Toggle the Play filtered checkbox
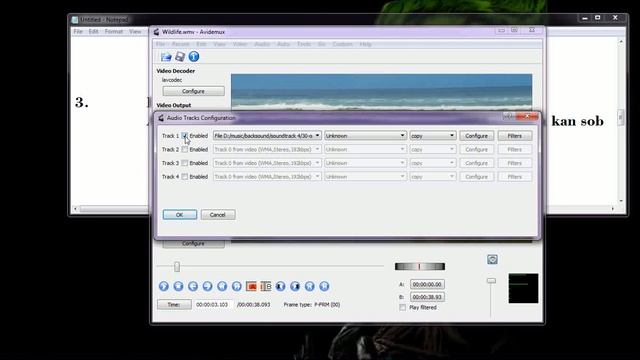Viewport: 640px width, 360px height. pos(402,307)
